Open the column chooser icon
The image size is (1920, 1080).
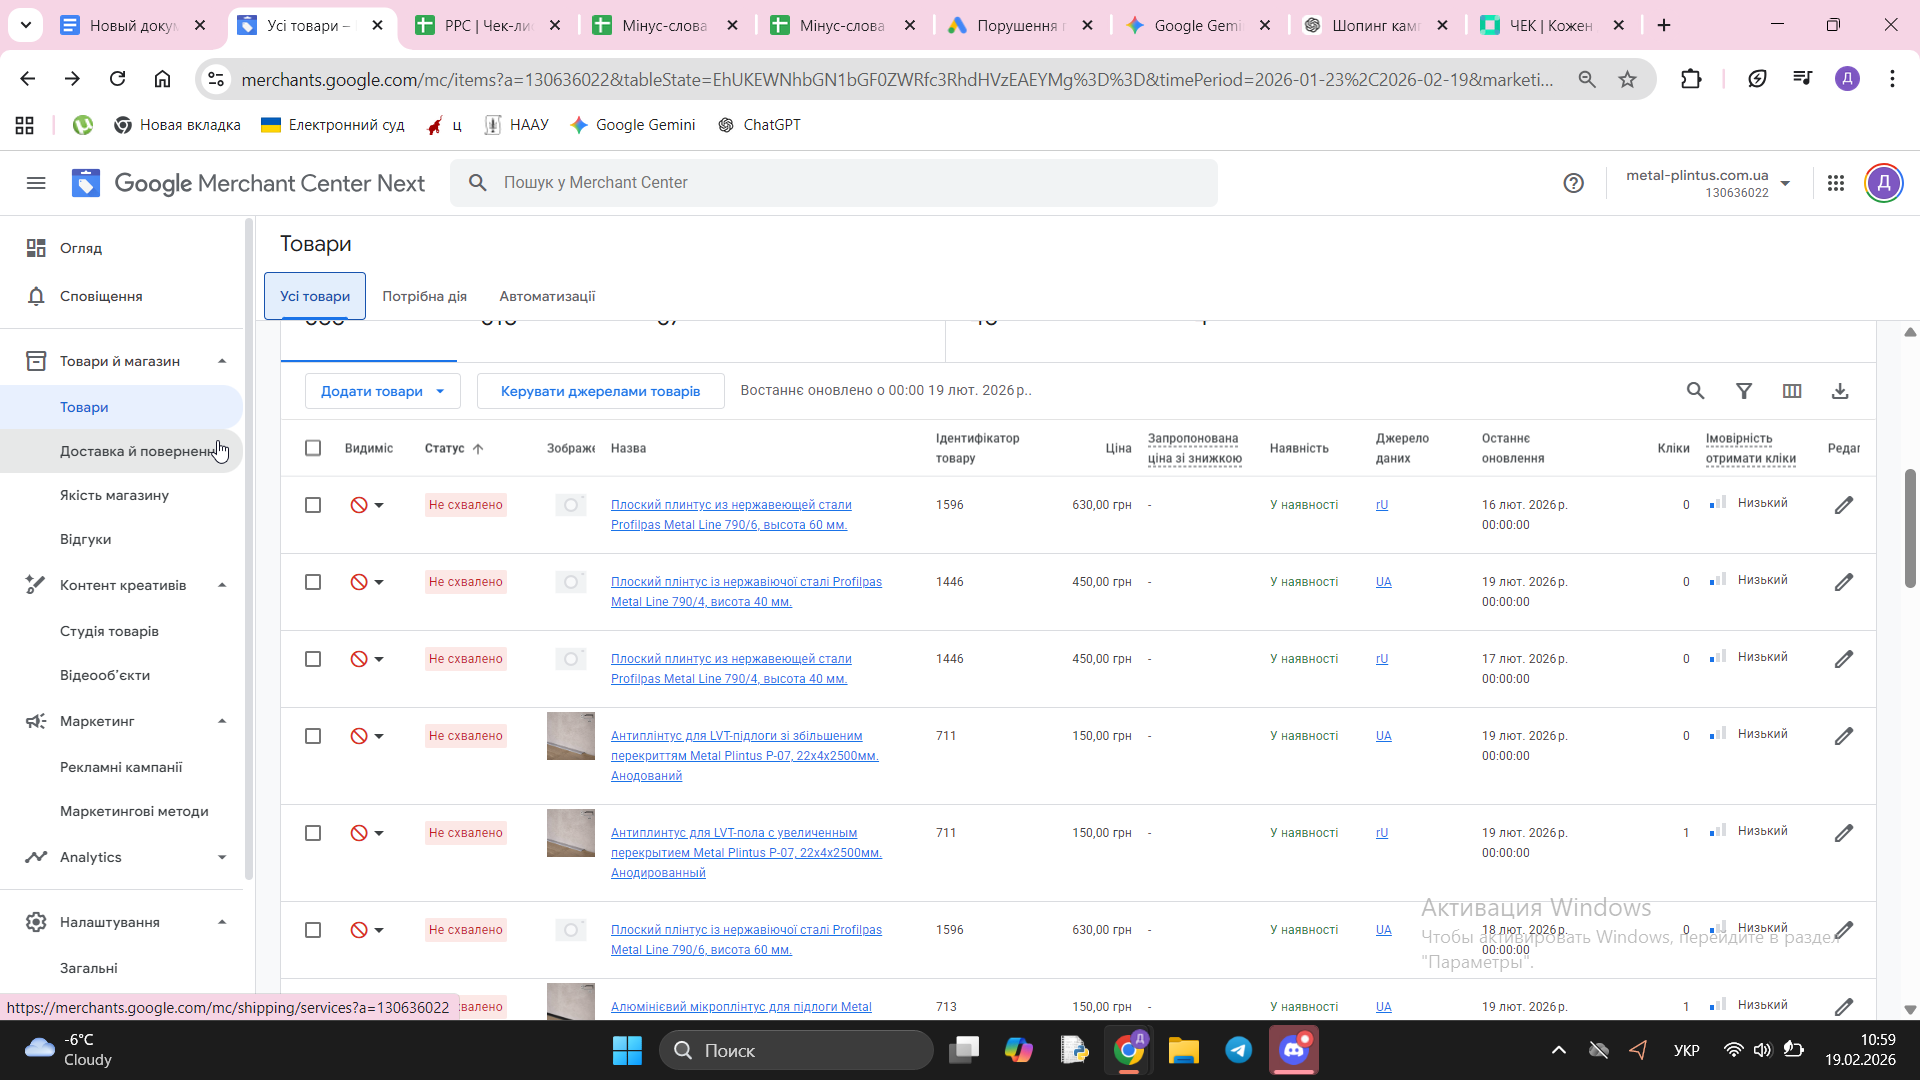pos(1791,391)
